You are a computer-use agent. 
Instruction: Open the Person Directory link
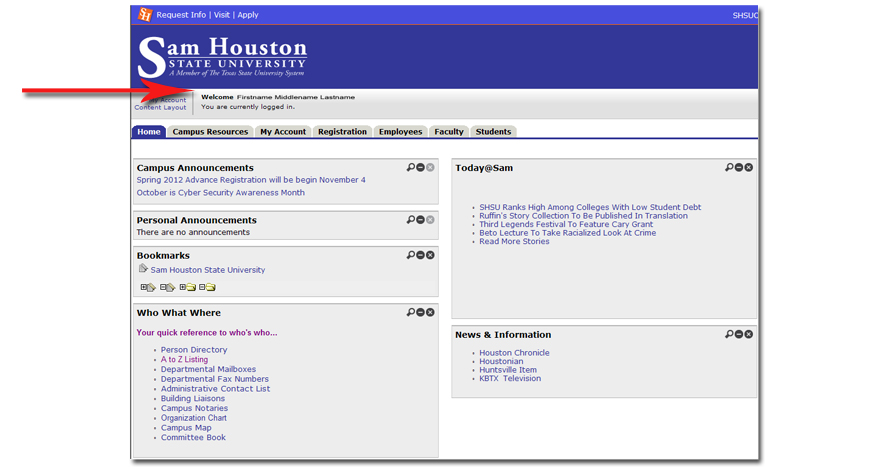194,350
